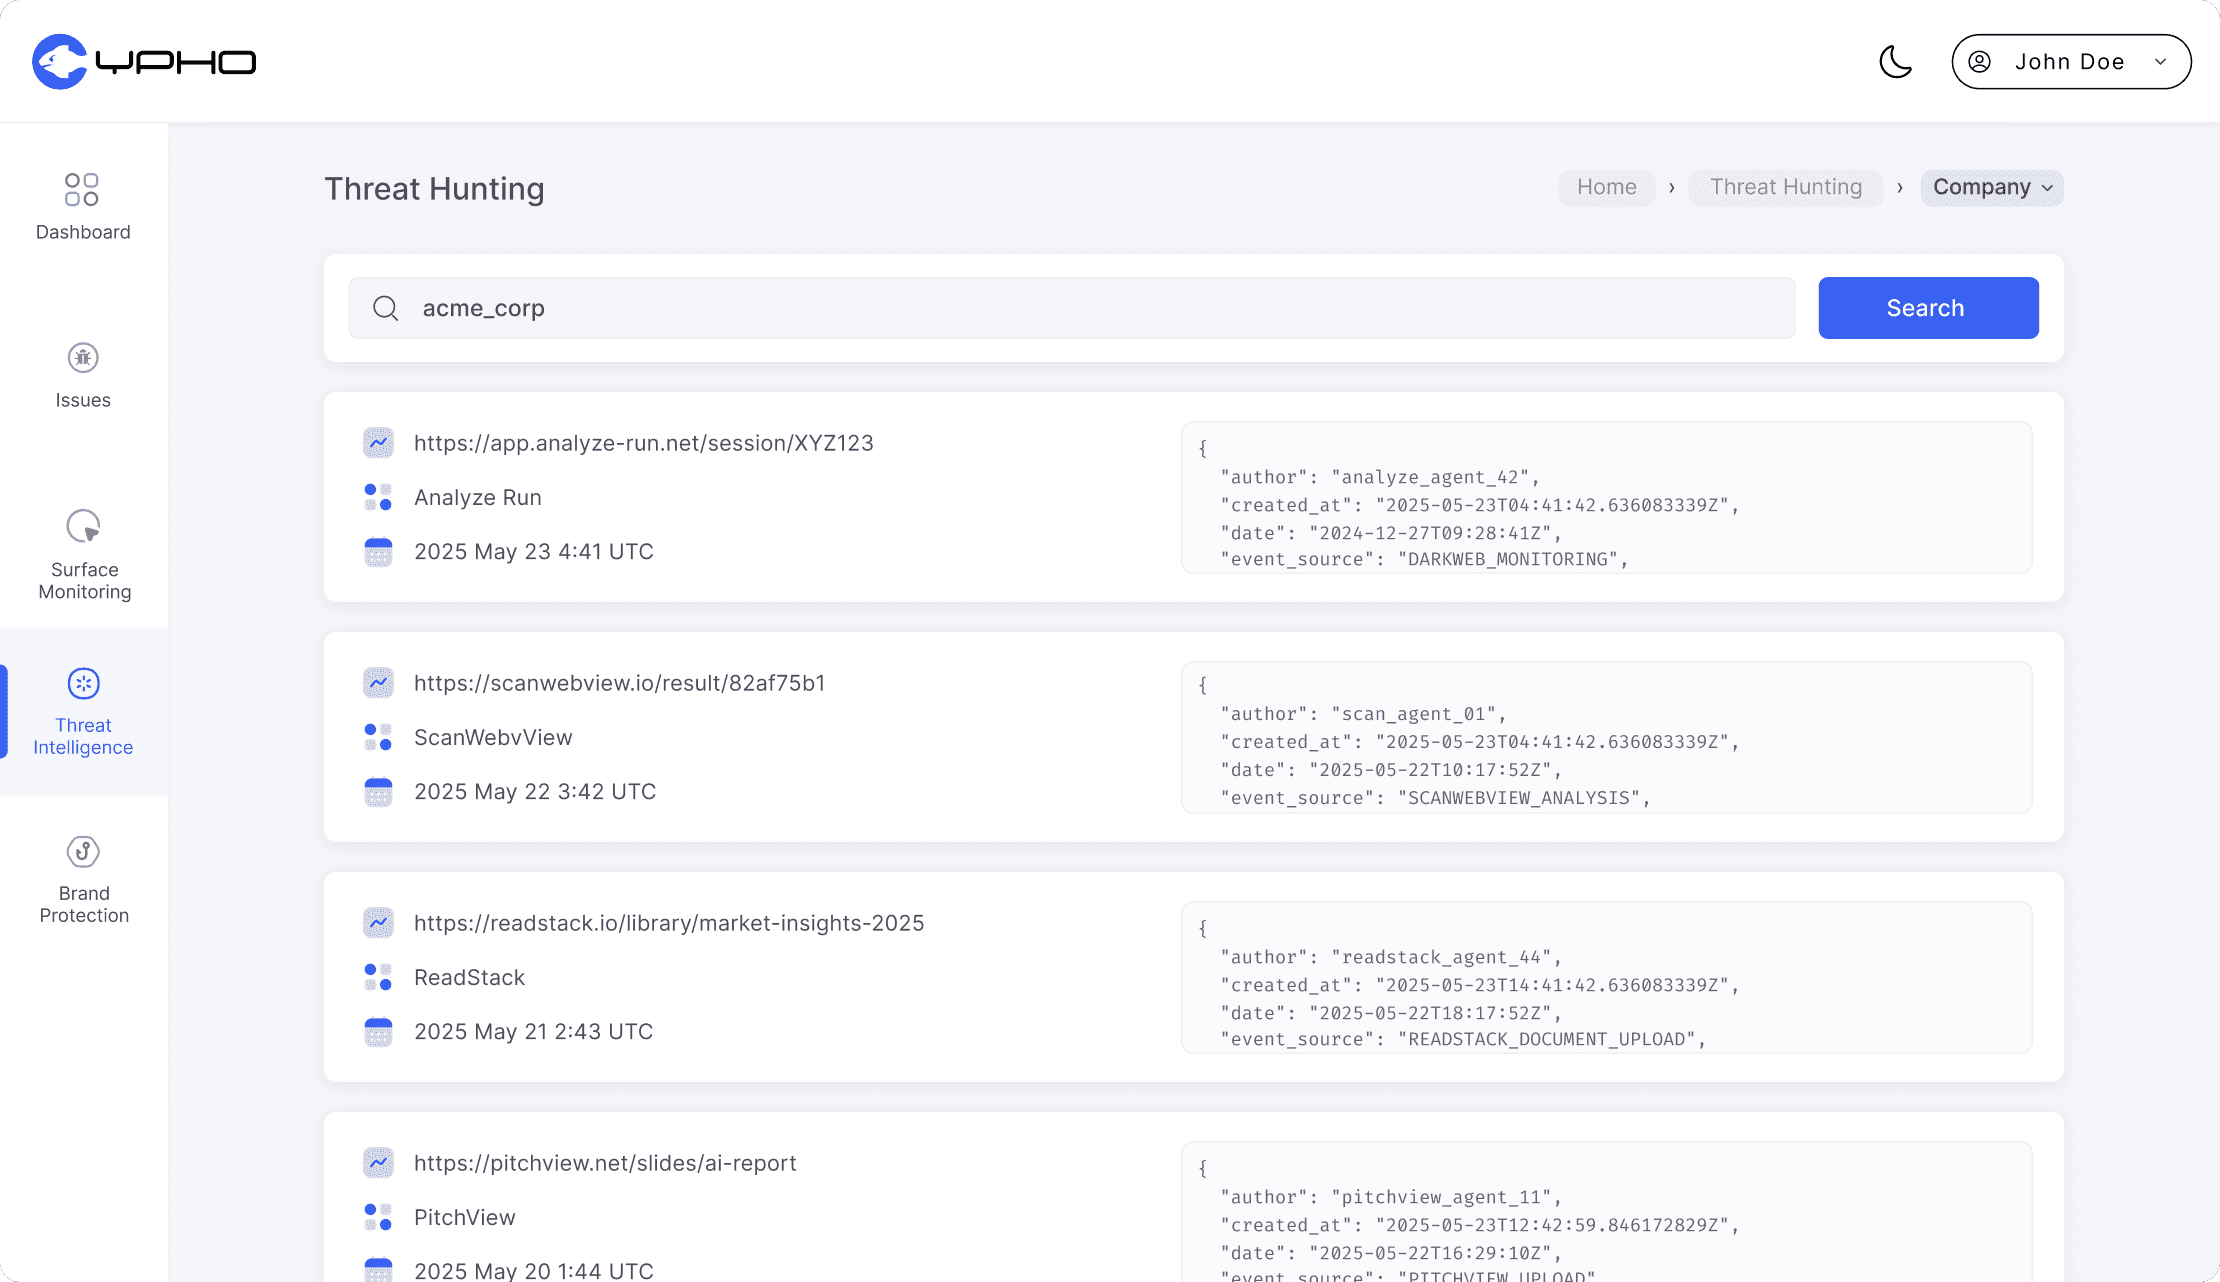
Task: Click the source icon next to Analyze Run
Action: [x=378, y=497]
